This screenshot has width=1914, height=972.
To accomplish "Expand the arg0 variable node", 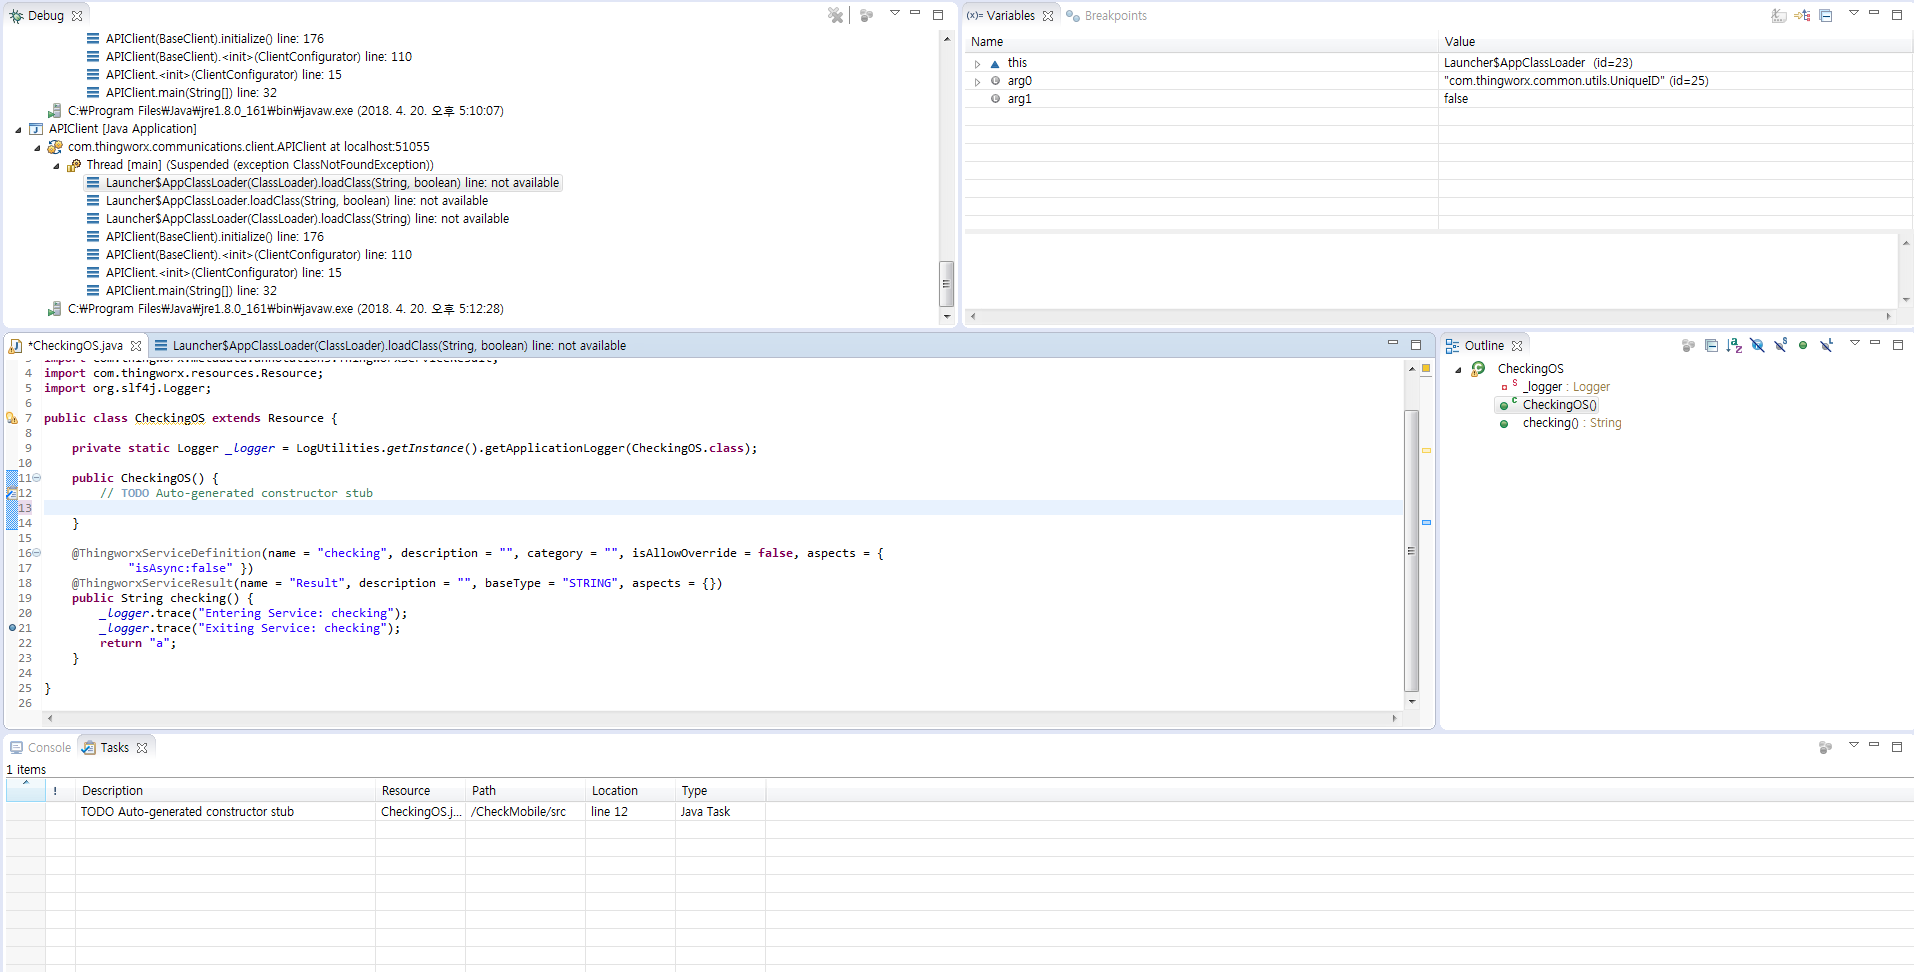I will tap(977, 81).
